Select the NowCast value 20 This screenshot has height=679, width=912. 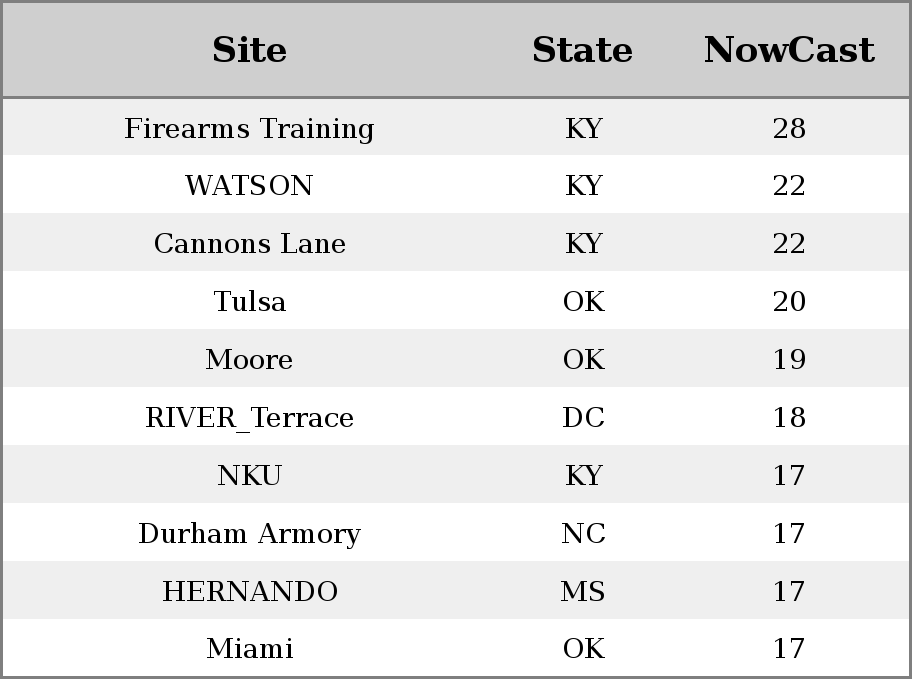pos(789,301)
